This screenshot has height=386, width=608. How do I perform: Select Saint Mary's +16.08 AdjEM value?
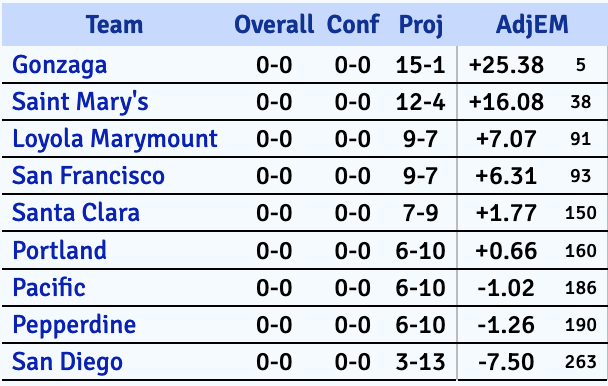tap(506, 102)
